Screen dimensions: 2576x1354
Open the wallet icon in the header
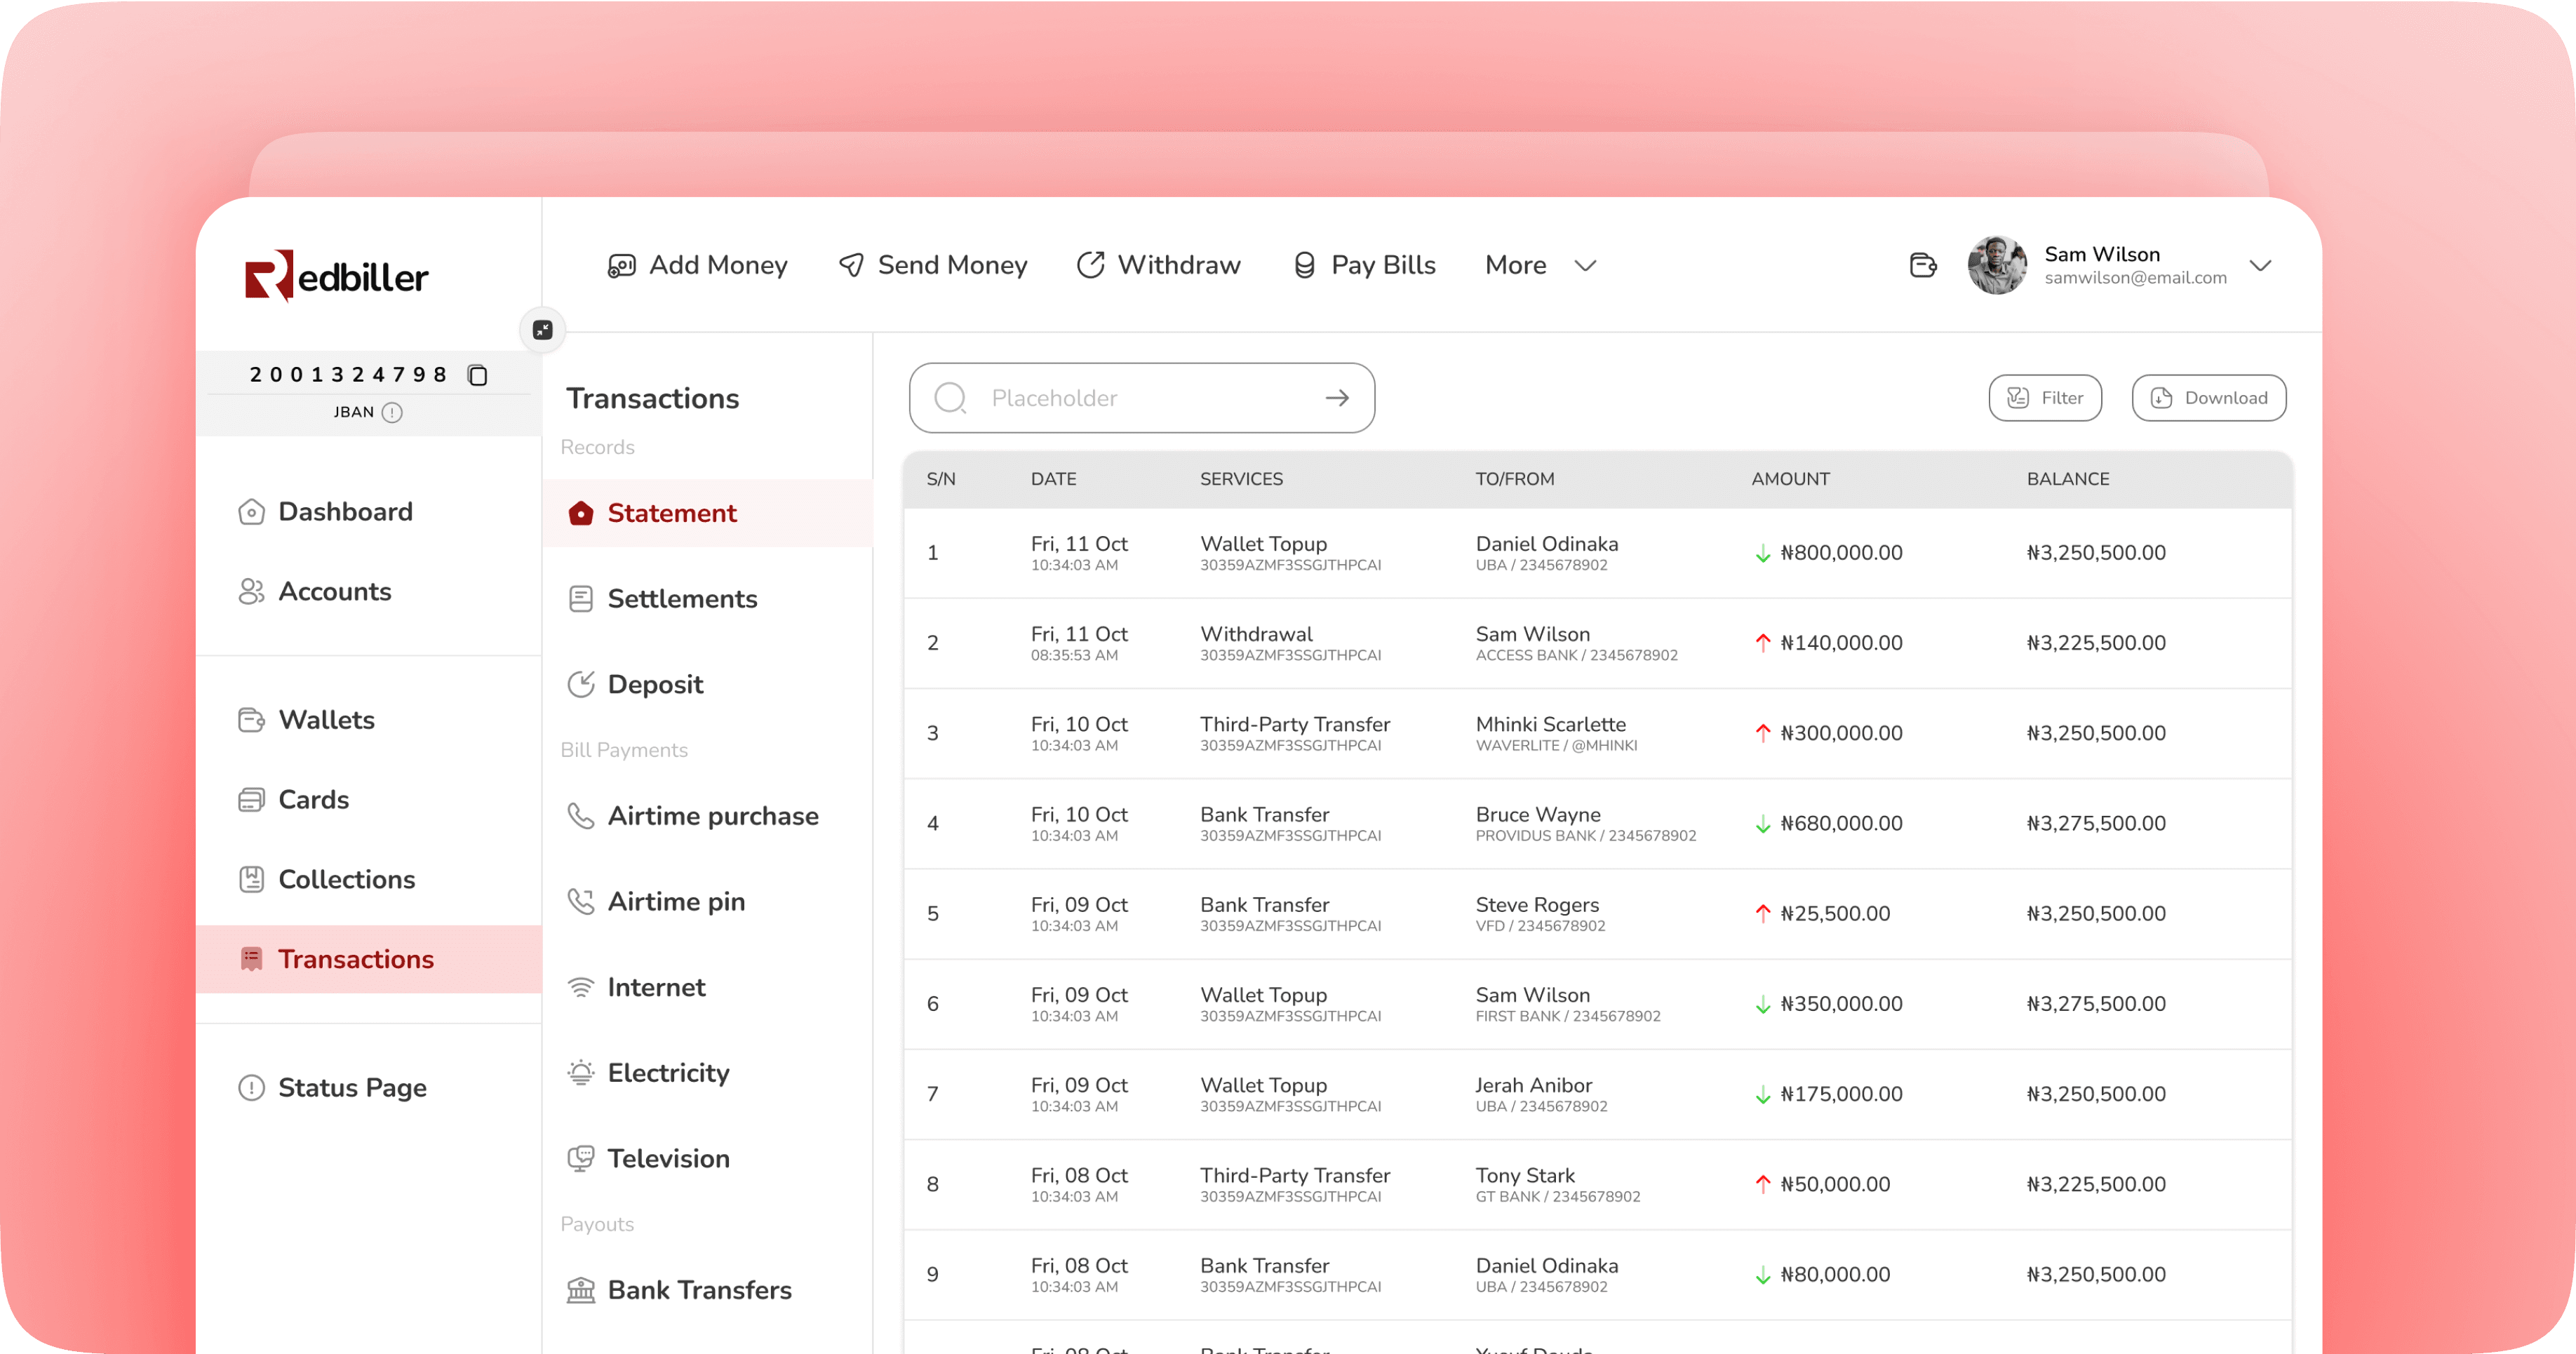click(1922, 265)
